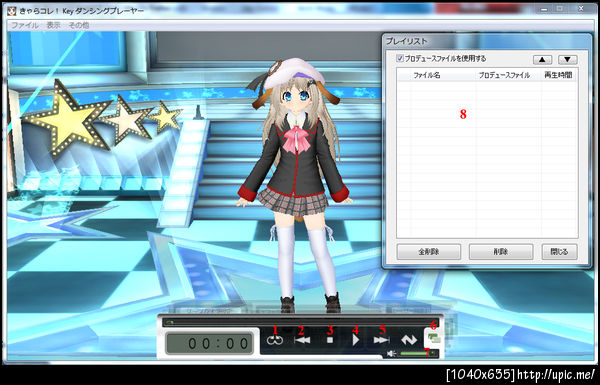Adjust the green volume slider
This screenshot has height=385, width=600.
click(x=417, y=354)
